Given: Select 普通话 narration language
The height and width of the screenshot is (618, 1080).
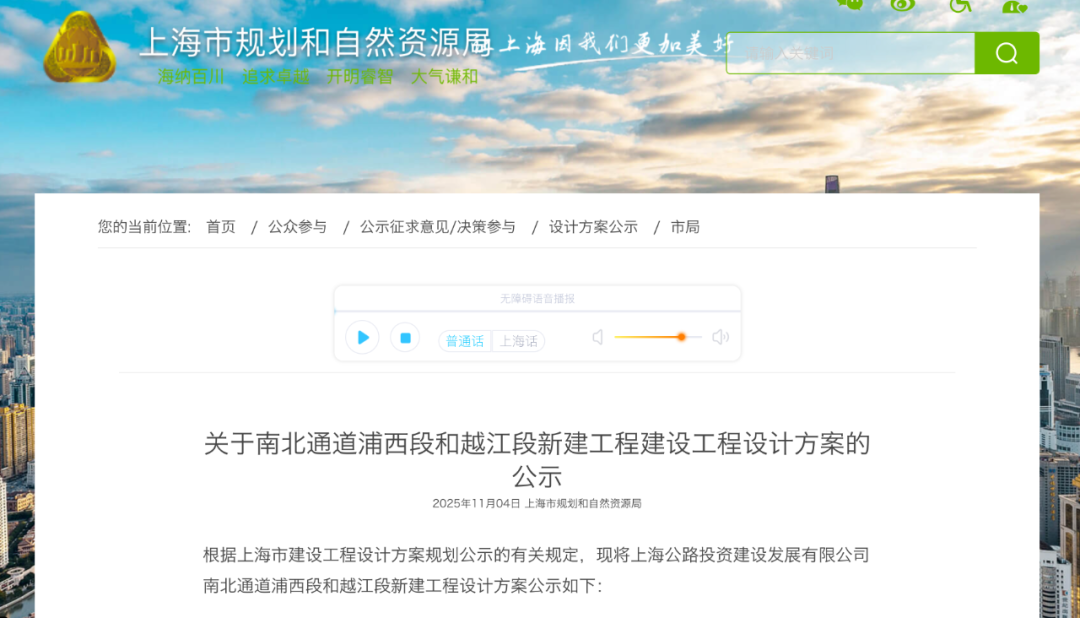Looking at the screenshot, I should coord(465,341).
